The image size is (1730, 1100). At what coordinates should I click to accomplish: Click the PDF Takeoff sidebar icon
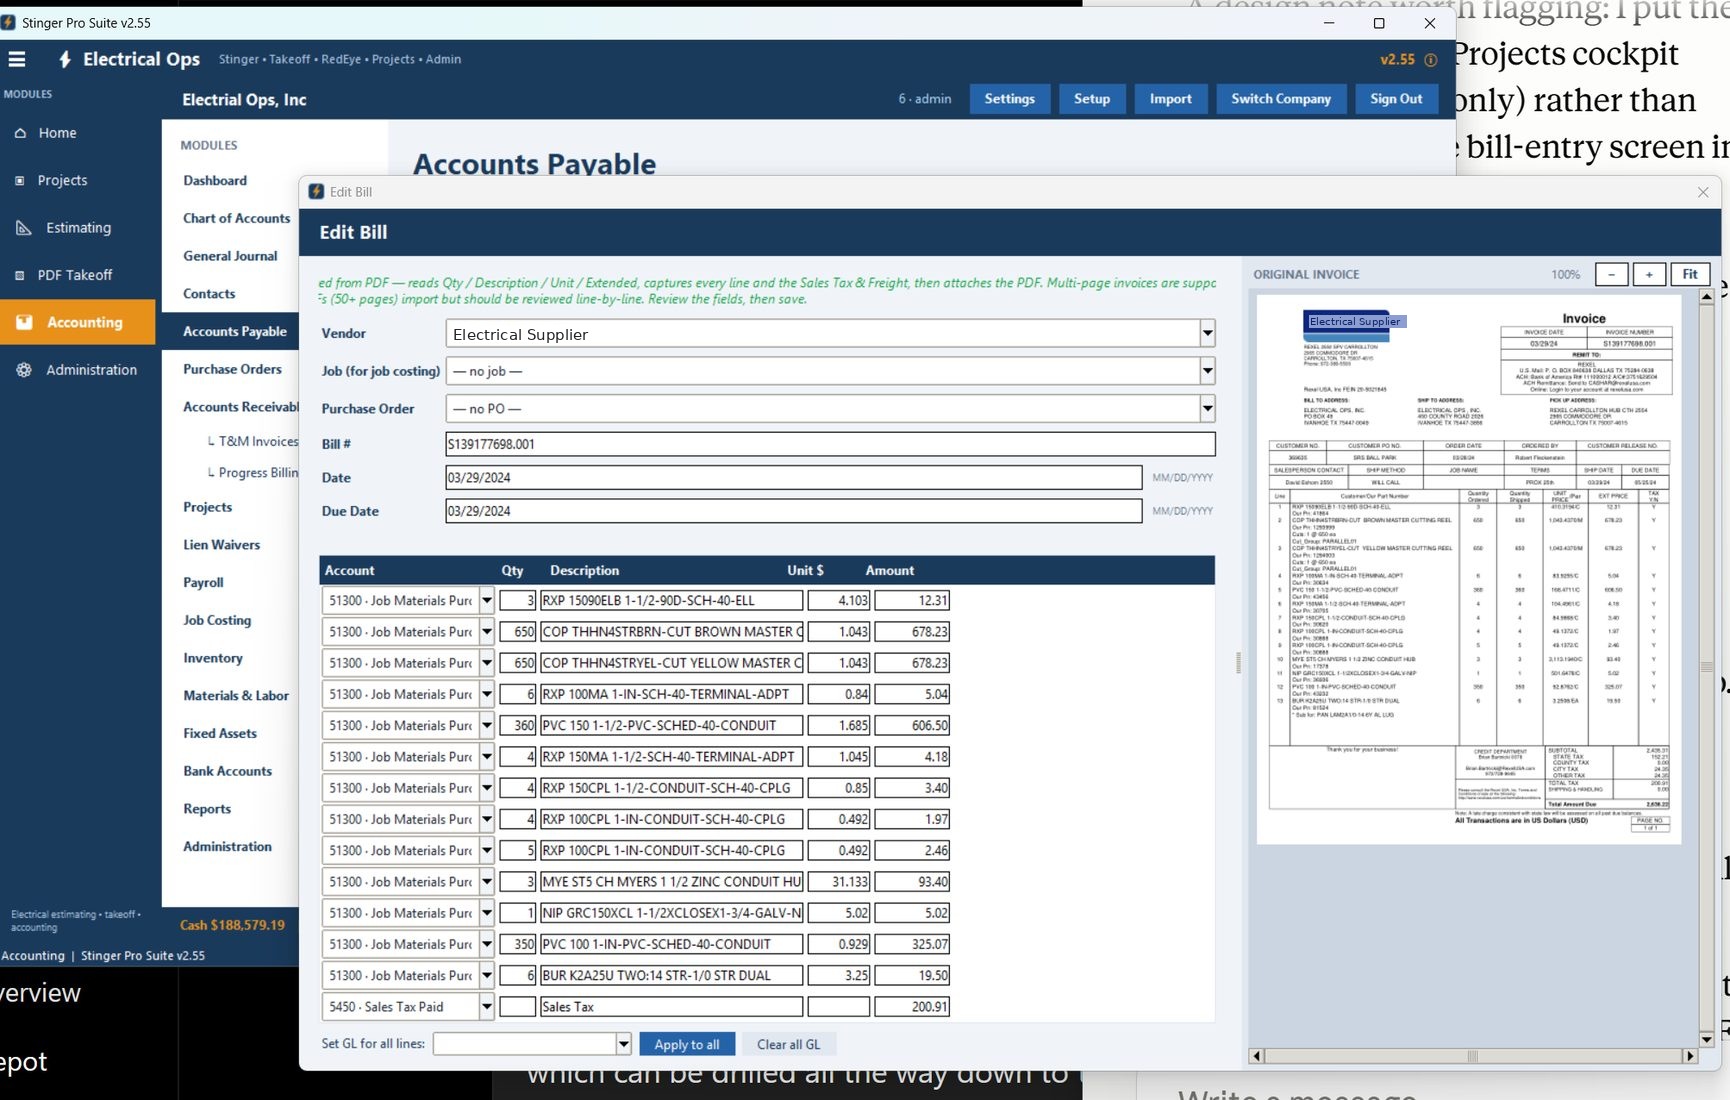tap(19, 275)
